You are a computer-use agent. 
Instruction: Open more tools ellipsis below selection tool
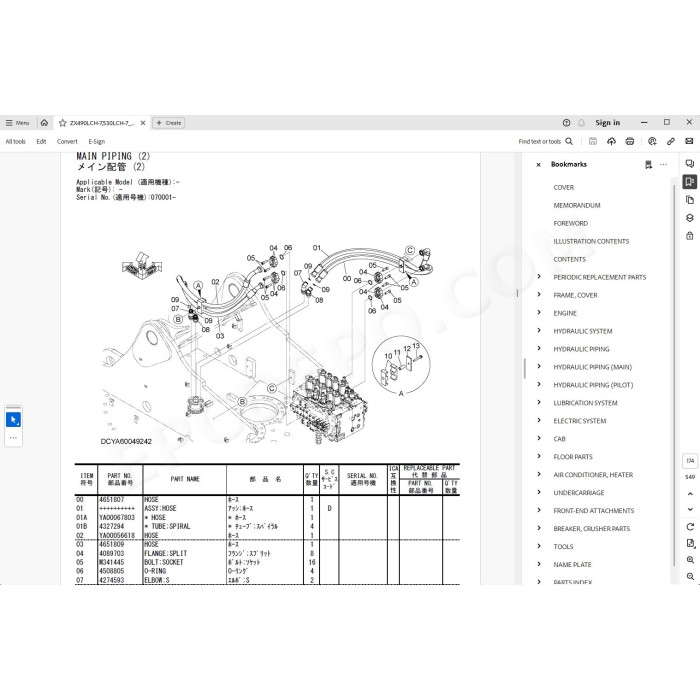pos(13,438)
